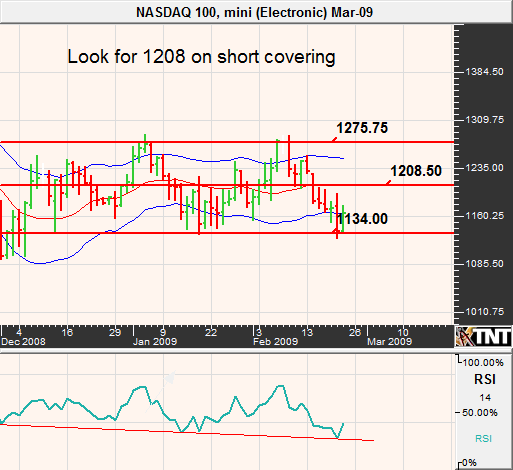Click chart title NASDAQ 100, mini (Electronic) Mar-09
The height and width of the screenshot is (470, 513).
tap(254, 12)
